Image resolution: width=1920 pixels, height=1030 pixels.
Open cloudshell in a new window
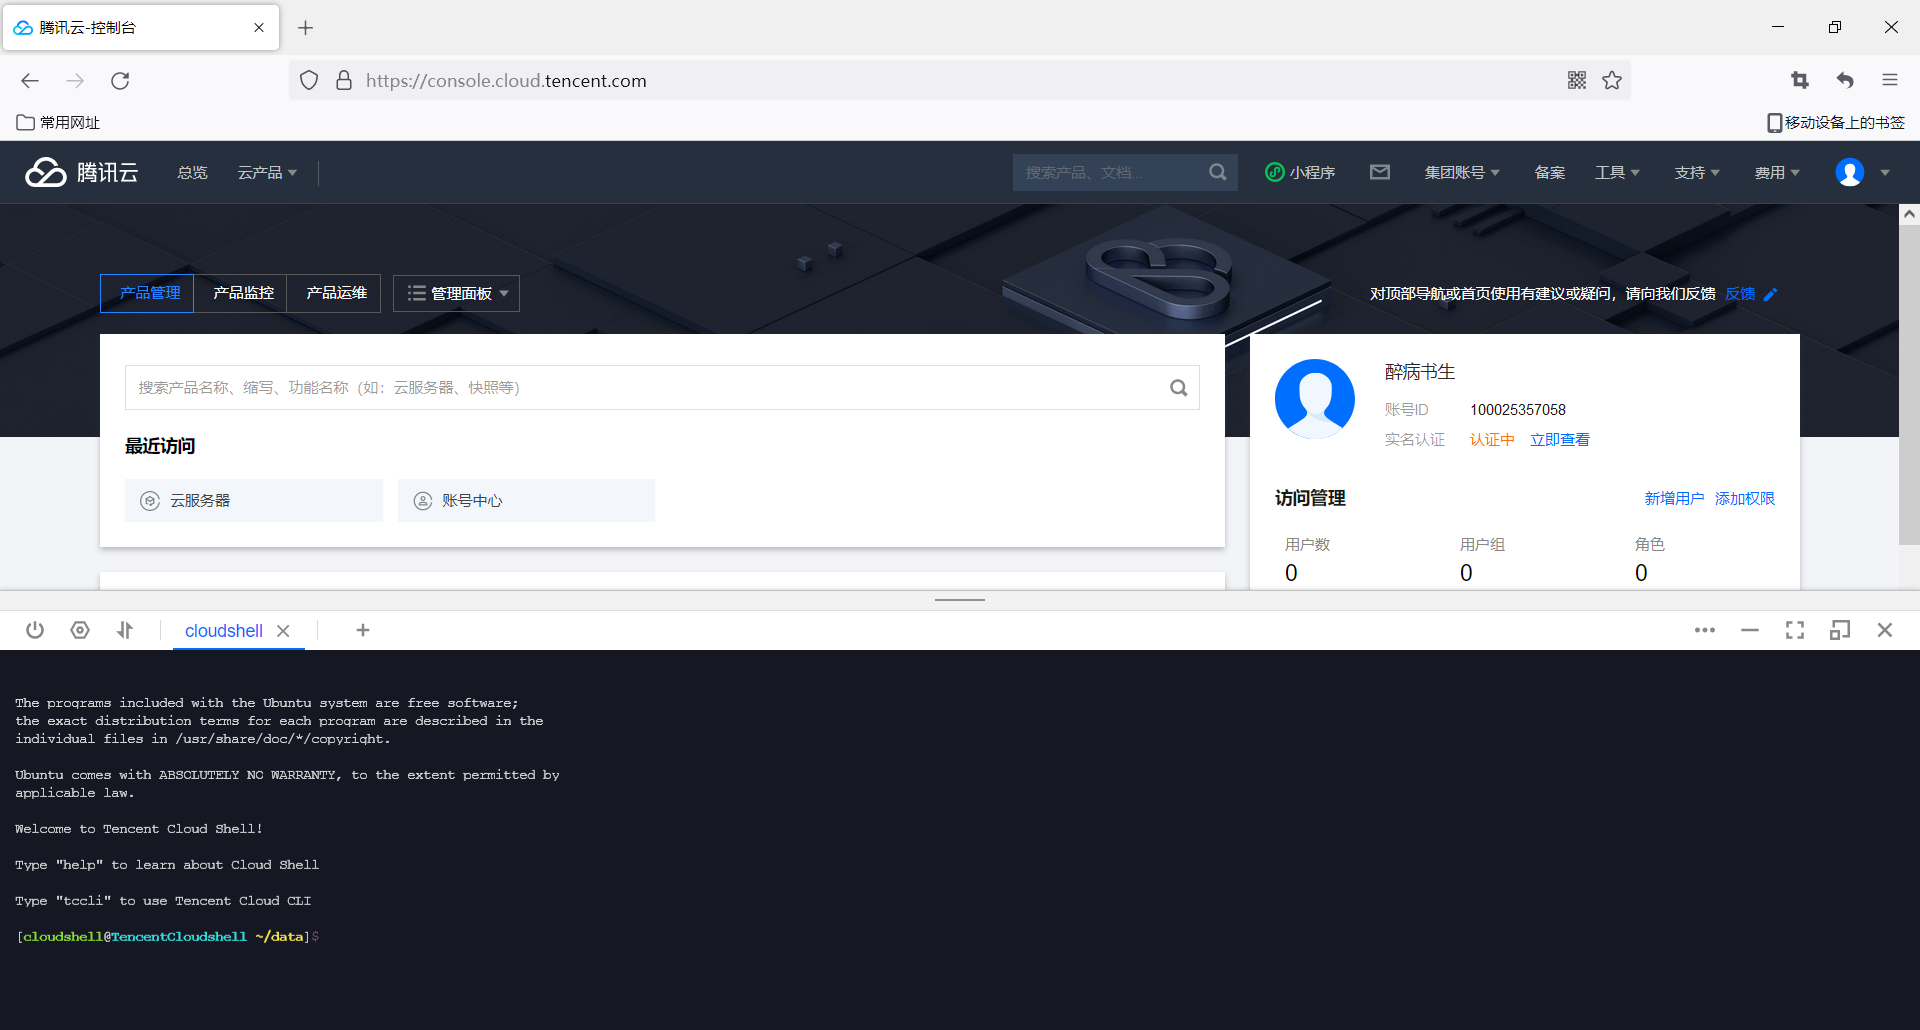[1840, 630]
